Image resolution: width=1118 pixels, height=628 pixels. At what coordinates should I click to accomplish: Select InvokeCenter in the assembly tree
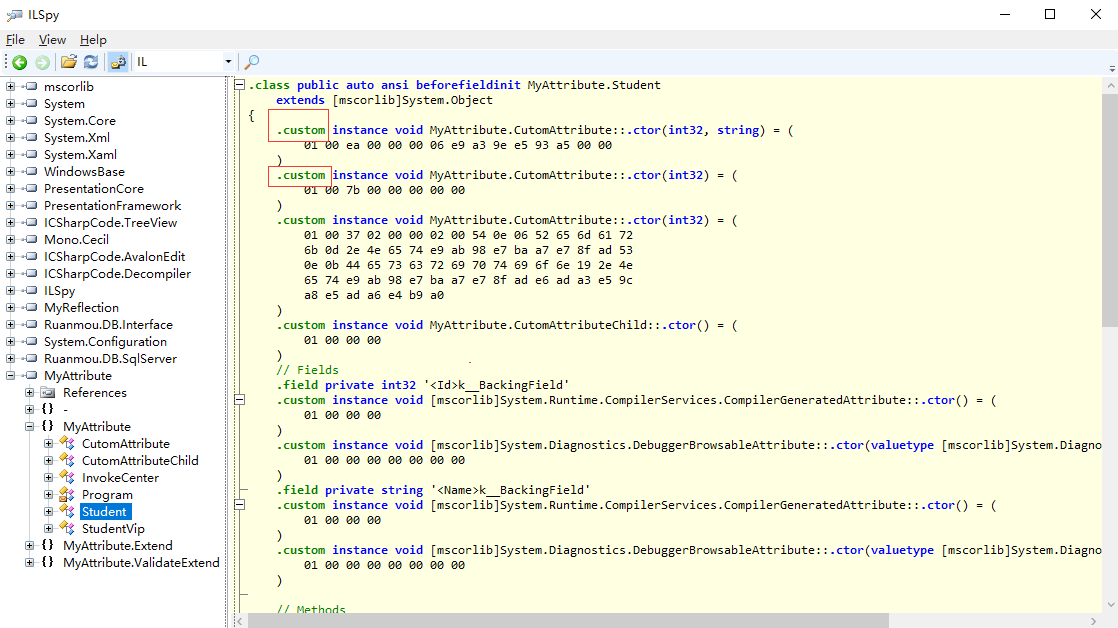120,477
